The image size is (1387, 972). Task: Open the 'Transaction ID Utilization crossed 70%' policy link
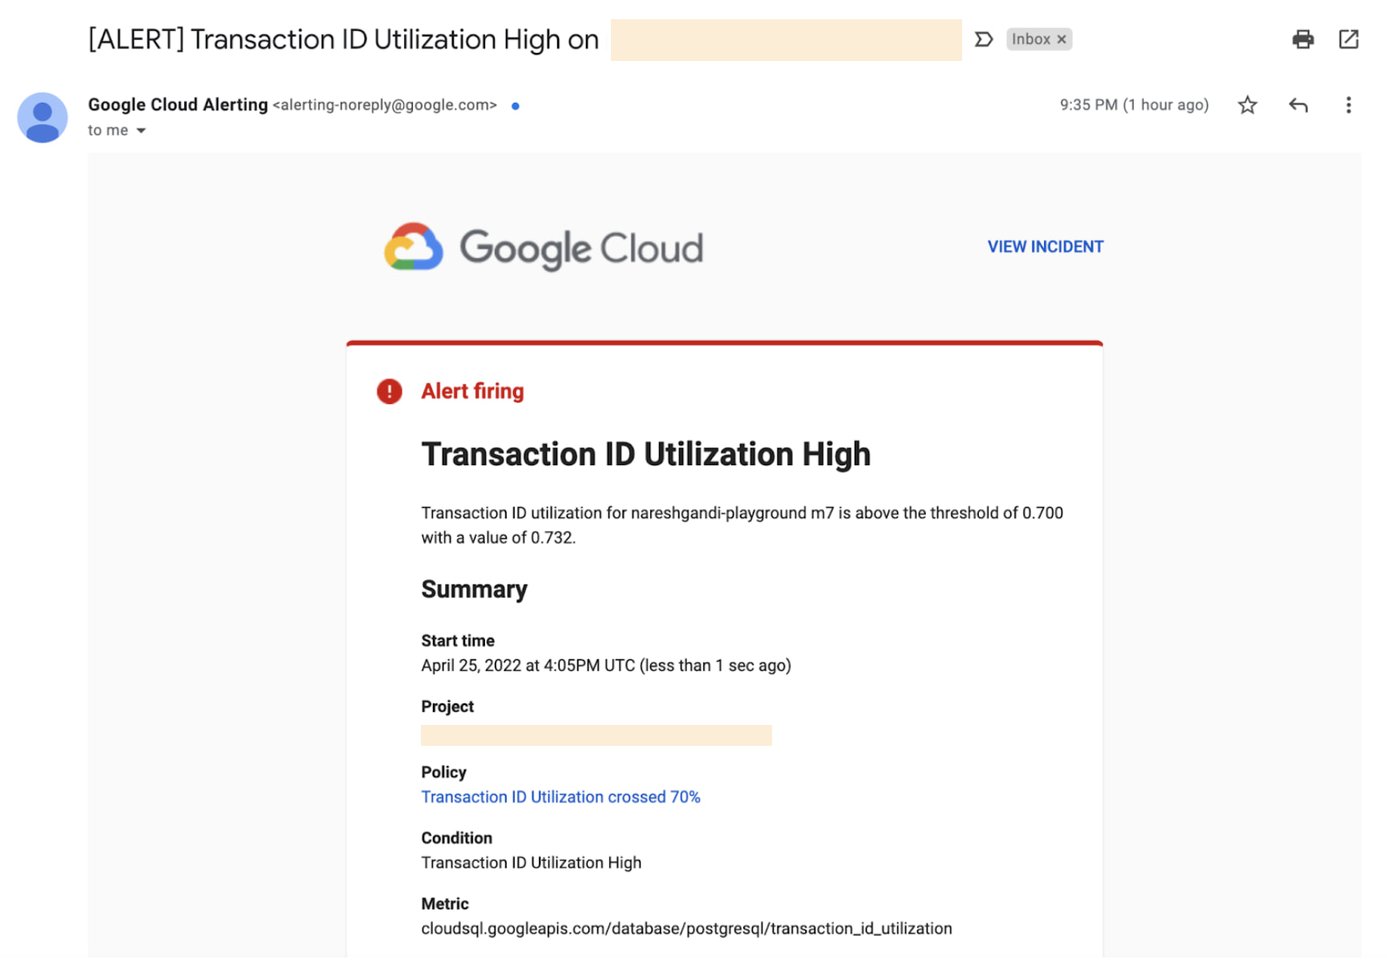point(560,797)
